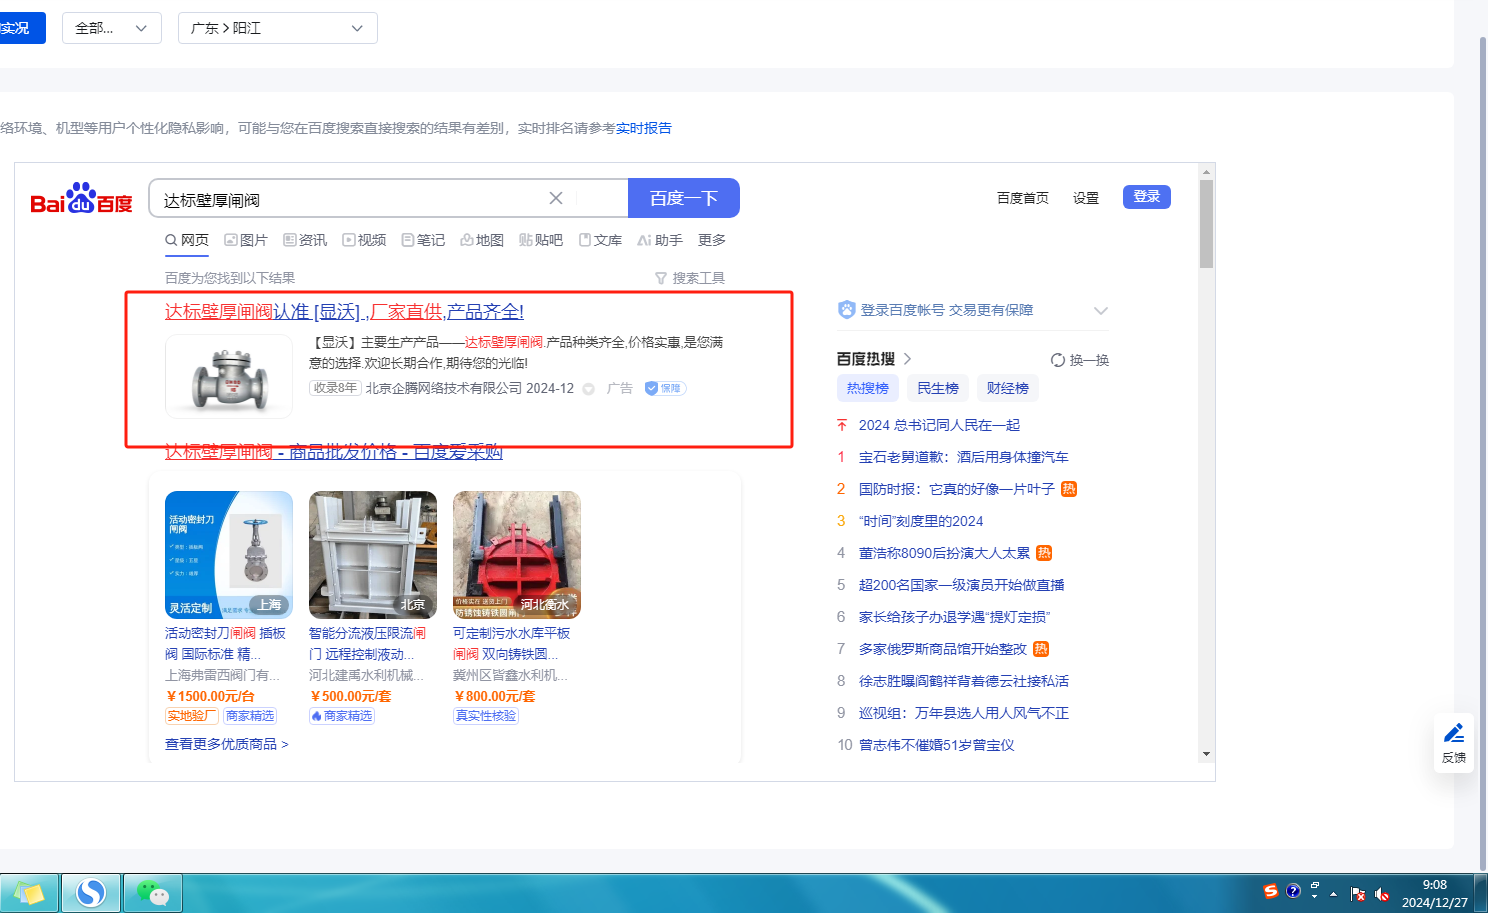Click the Baidu logo

tap(81, 199)
